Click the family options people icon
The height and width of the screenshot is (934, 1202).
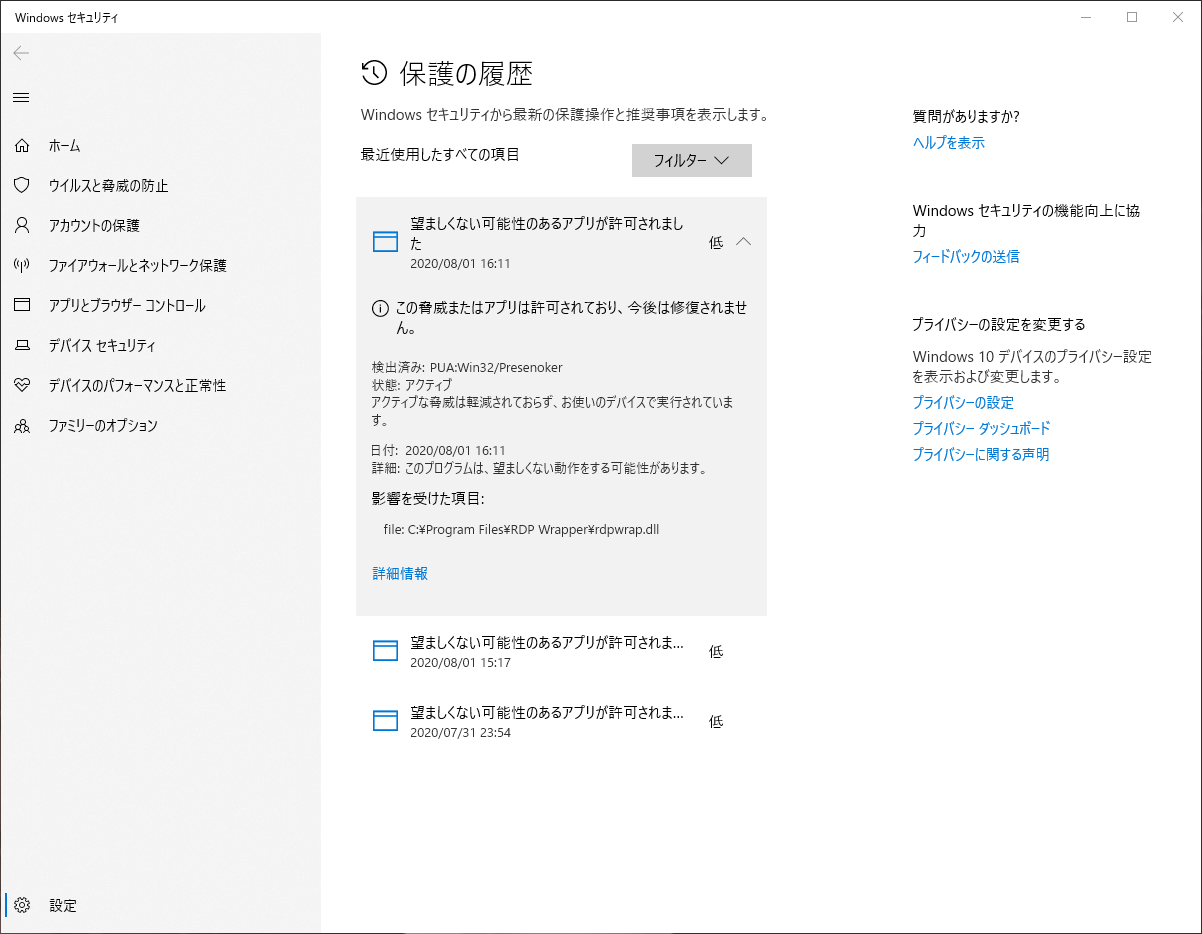click(21, 425)
